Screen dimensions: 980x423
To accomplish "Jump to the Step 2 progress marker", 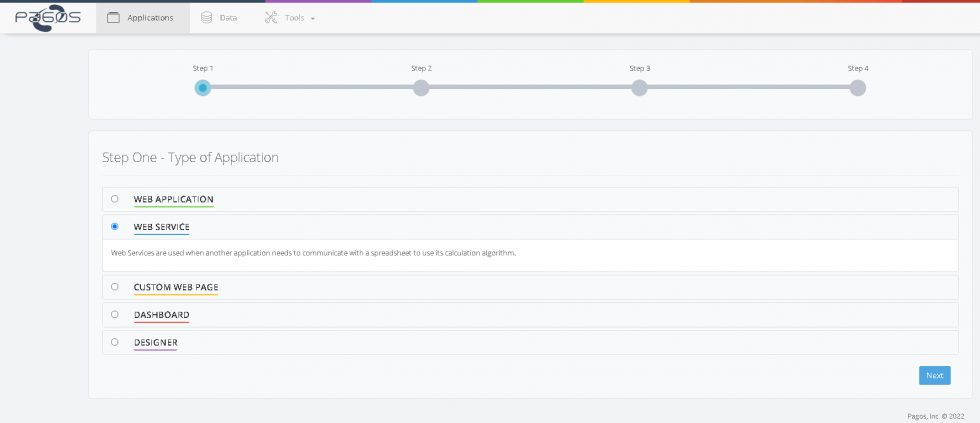I will coord(421,88).
